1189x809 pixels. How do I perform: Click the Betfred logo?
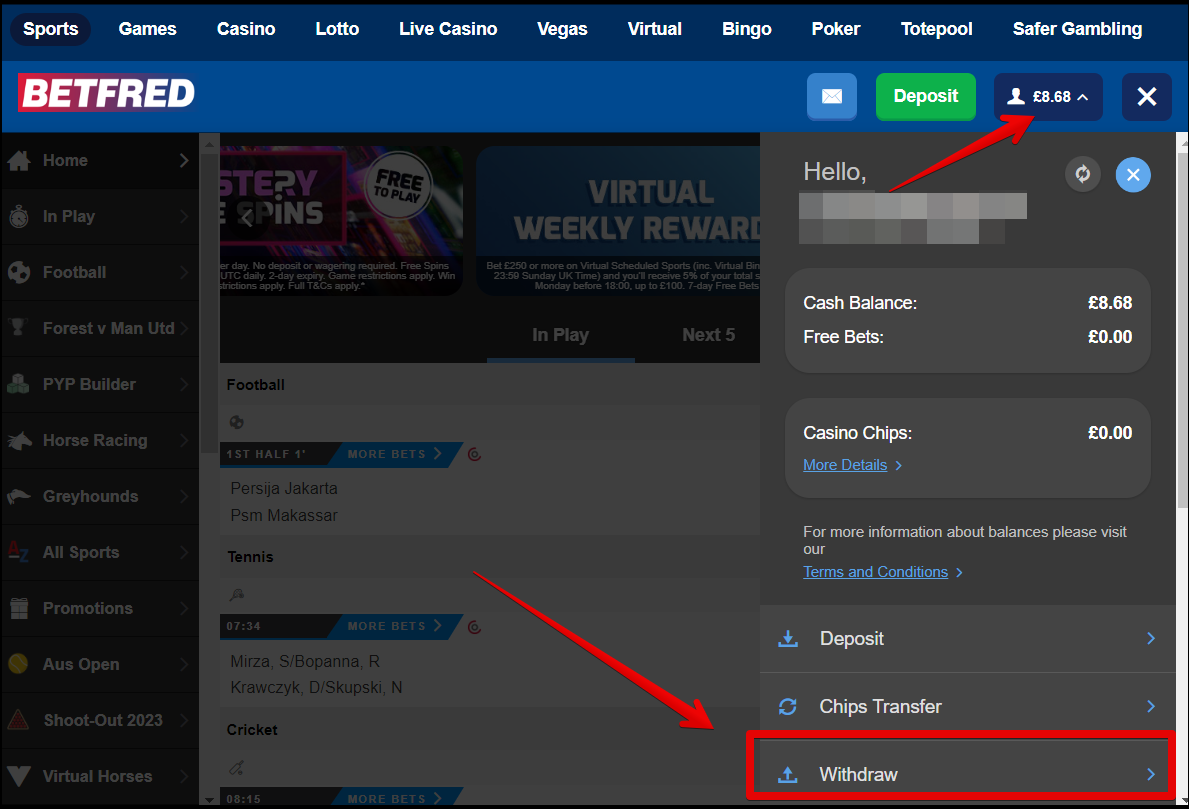click(107, 93)
